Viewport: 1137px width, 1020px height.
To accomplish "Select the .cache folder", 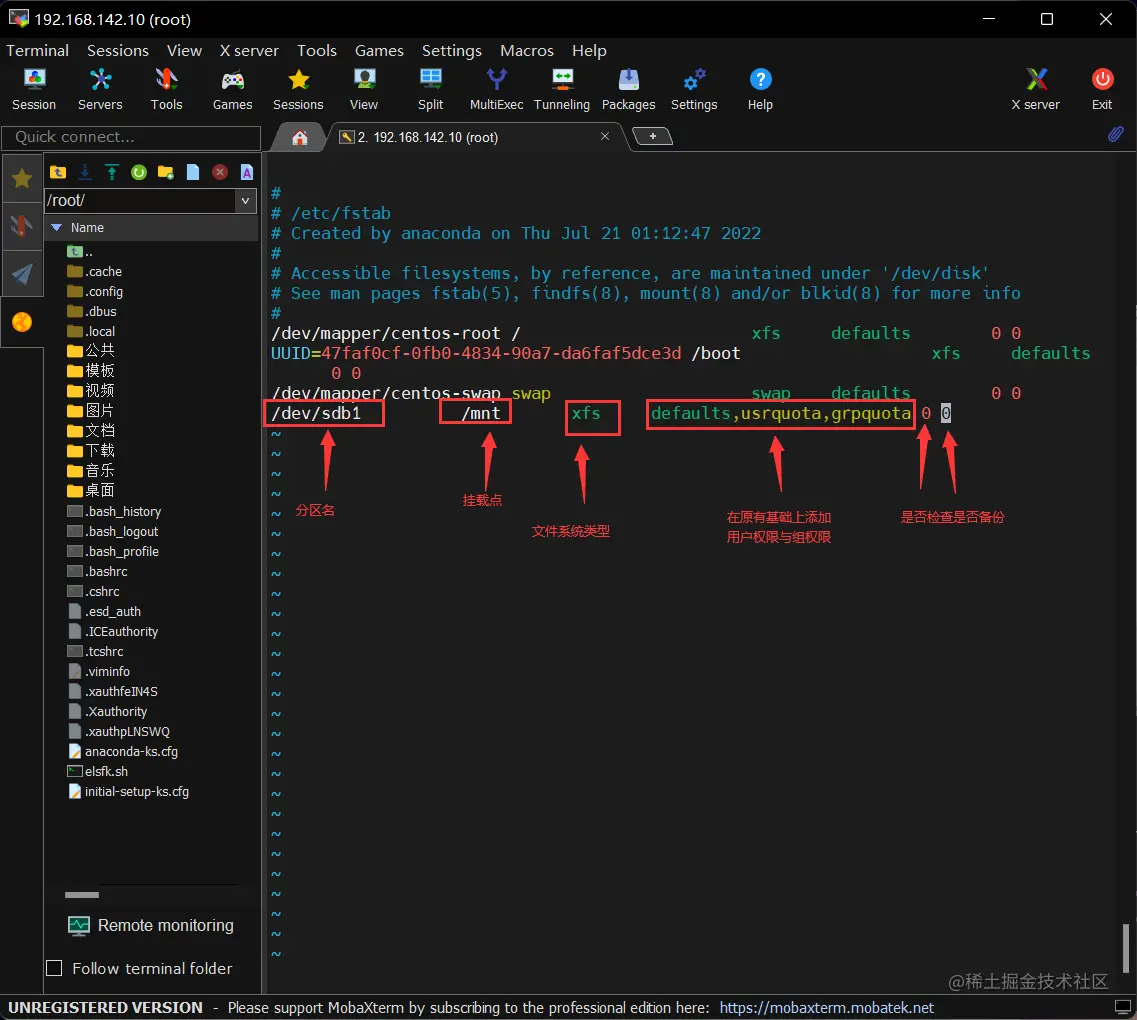I will coord(94,272).
